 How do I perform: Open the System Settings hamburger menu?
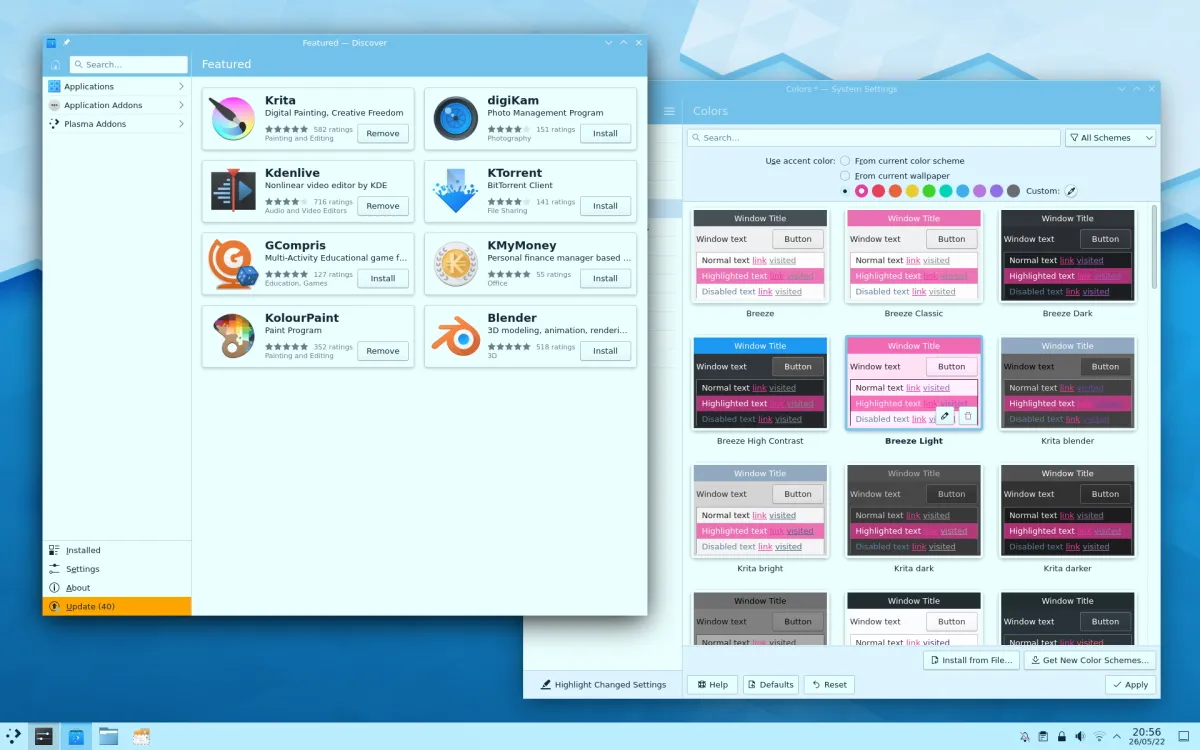[x=669, y=111]
